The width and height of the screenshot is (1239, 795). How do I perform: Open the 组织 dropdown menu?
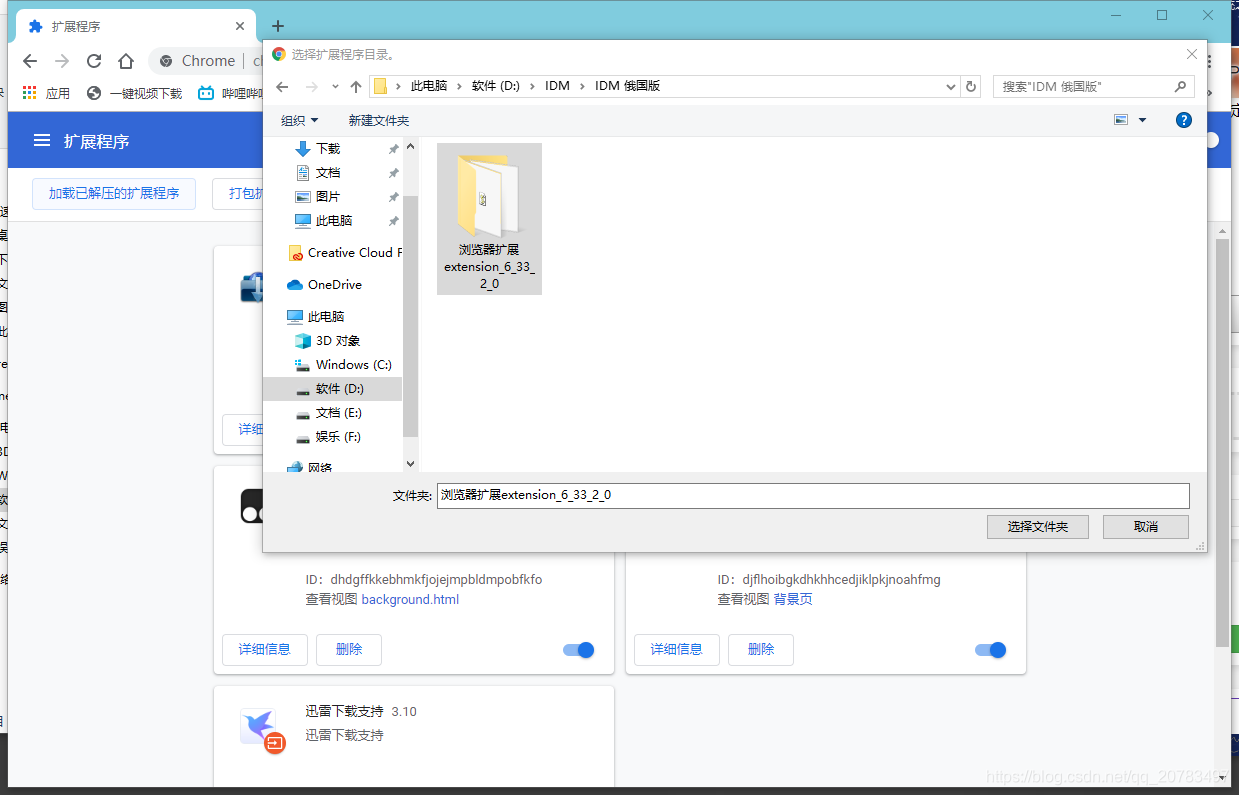coord(297,119)
